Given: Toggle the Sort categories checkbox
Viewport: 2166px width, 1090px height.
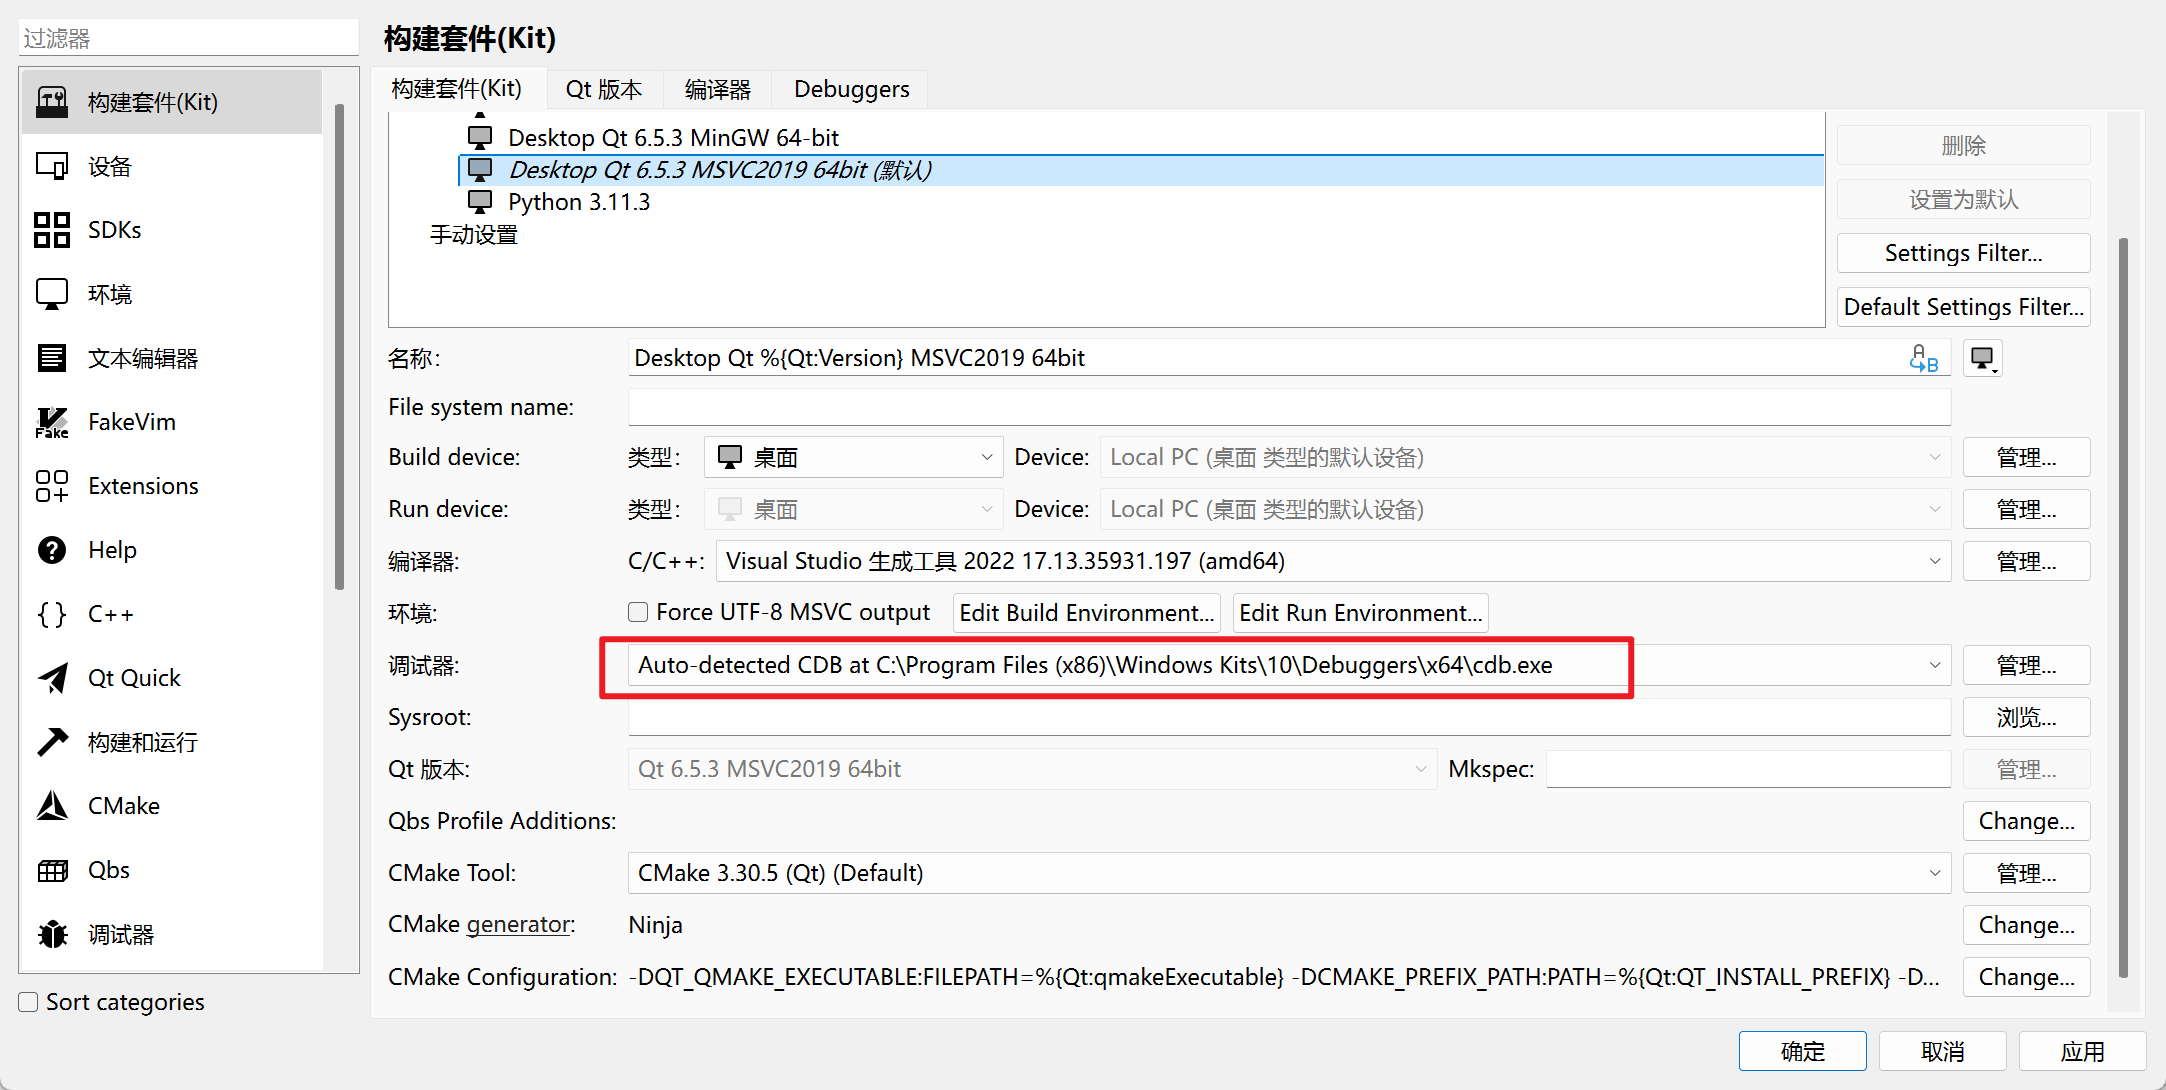Looking at the screenshot, I should click(x=27, y=1001).
